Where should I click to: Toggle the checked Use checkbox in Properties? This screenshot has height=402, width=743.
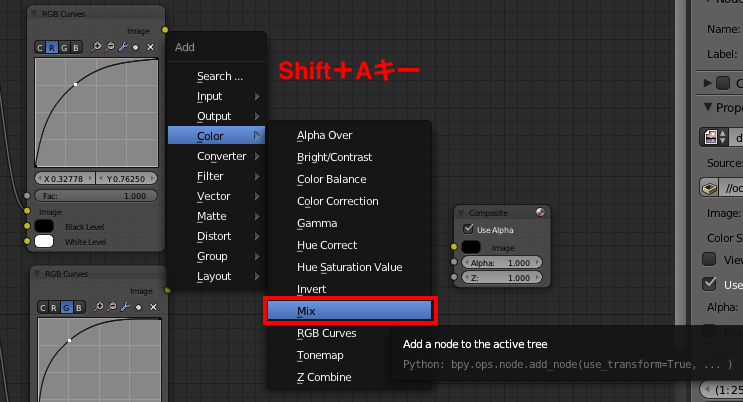pos(709,283)
